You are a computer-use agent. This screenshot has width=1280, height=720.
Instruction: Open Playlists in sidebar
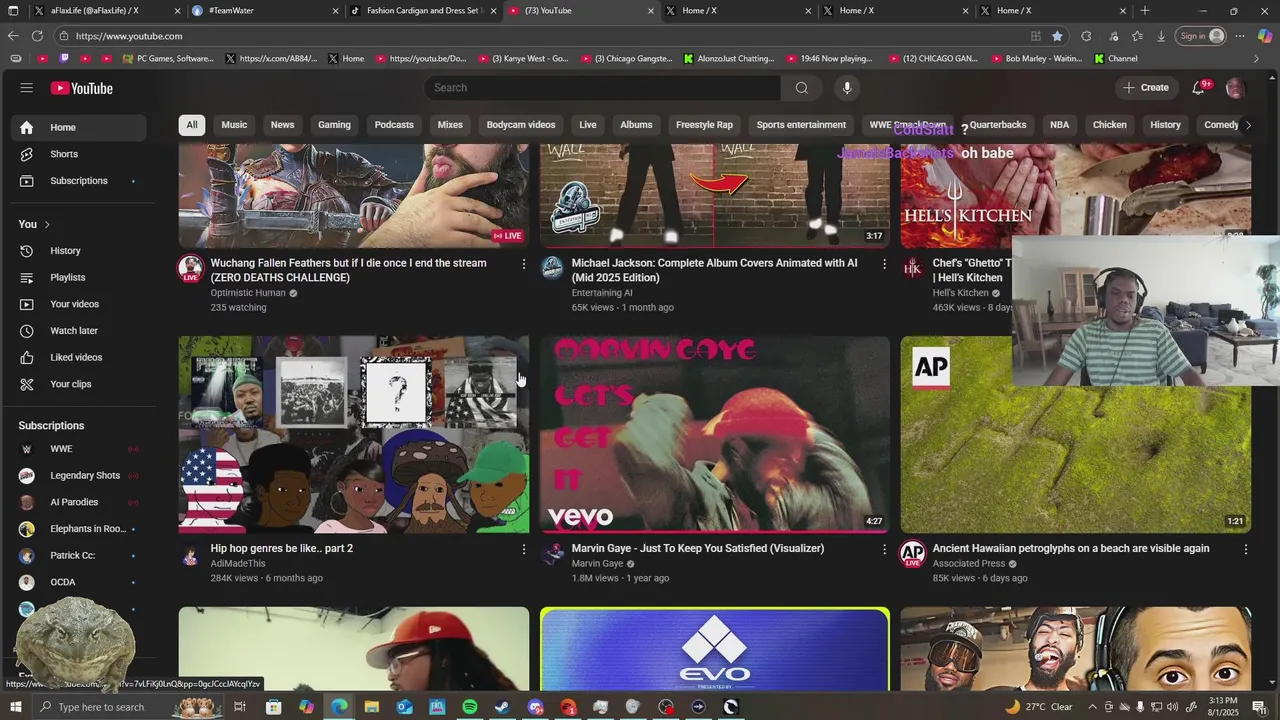click(79, 277)
